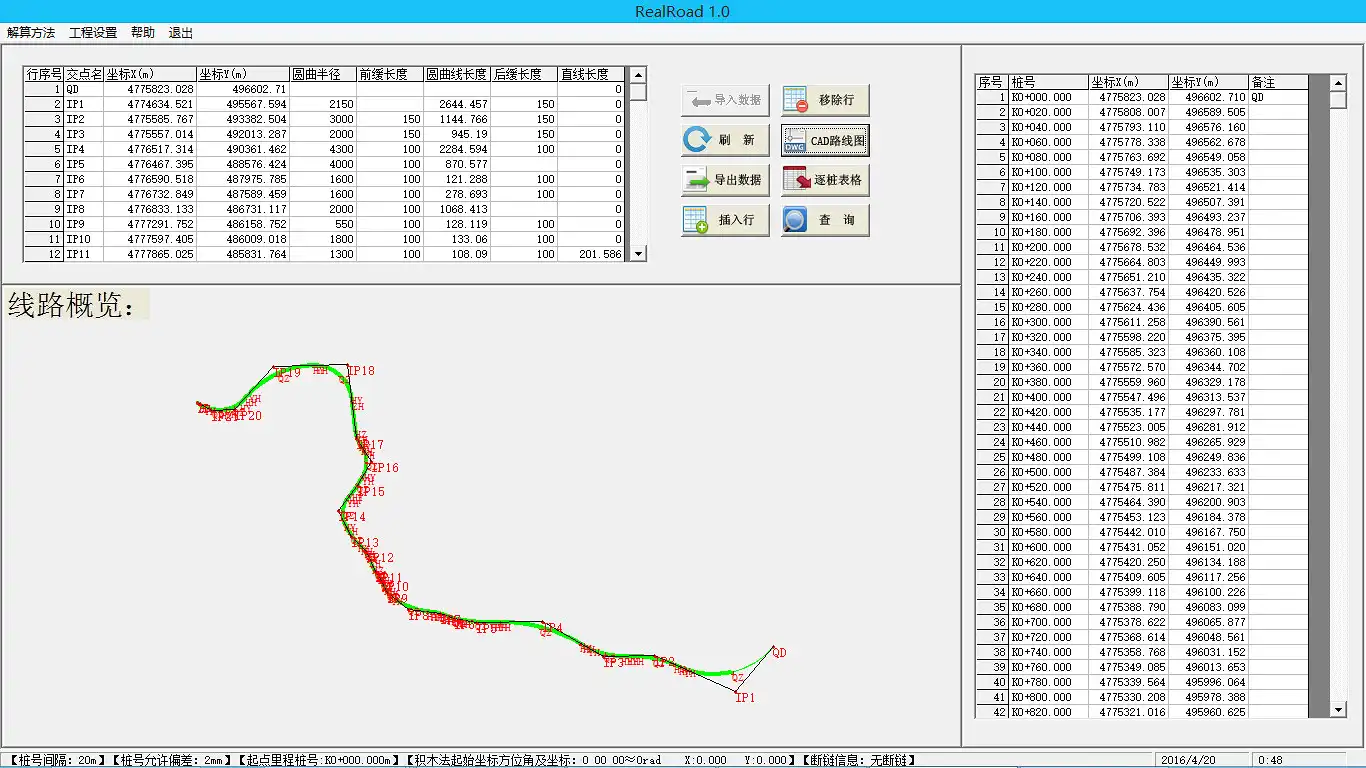Open the 工程设置 menu

coord(93,33)
